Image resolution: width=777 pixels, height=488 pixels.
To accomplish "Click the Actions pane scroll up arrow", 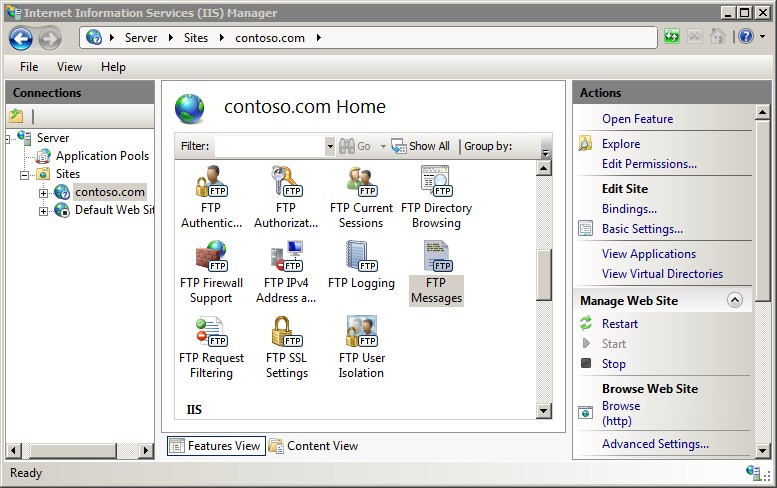I will tap(762, 112).
